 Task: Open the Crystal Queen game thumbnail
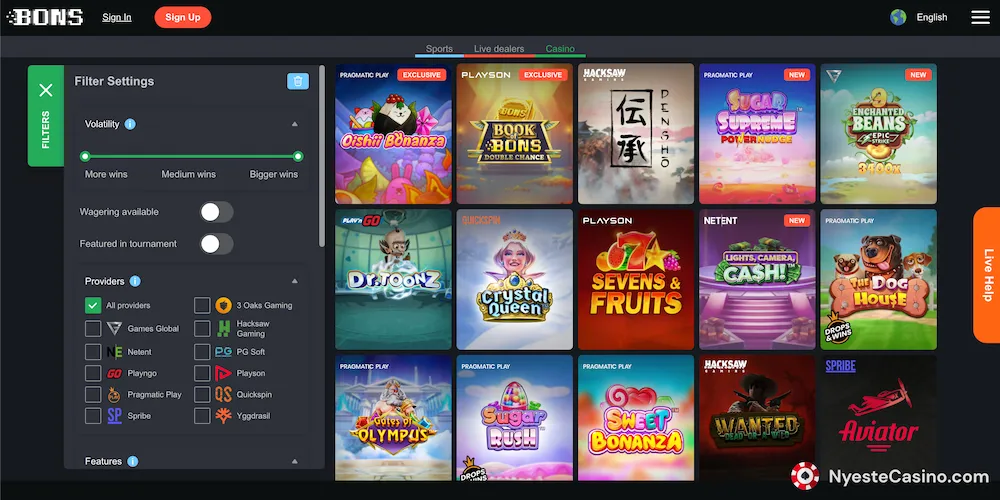515,279
